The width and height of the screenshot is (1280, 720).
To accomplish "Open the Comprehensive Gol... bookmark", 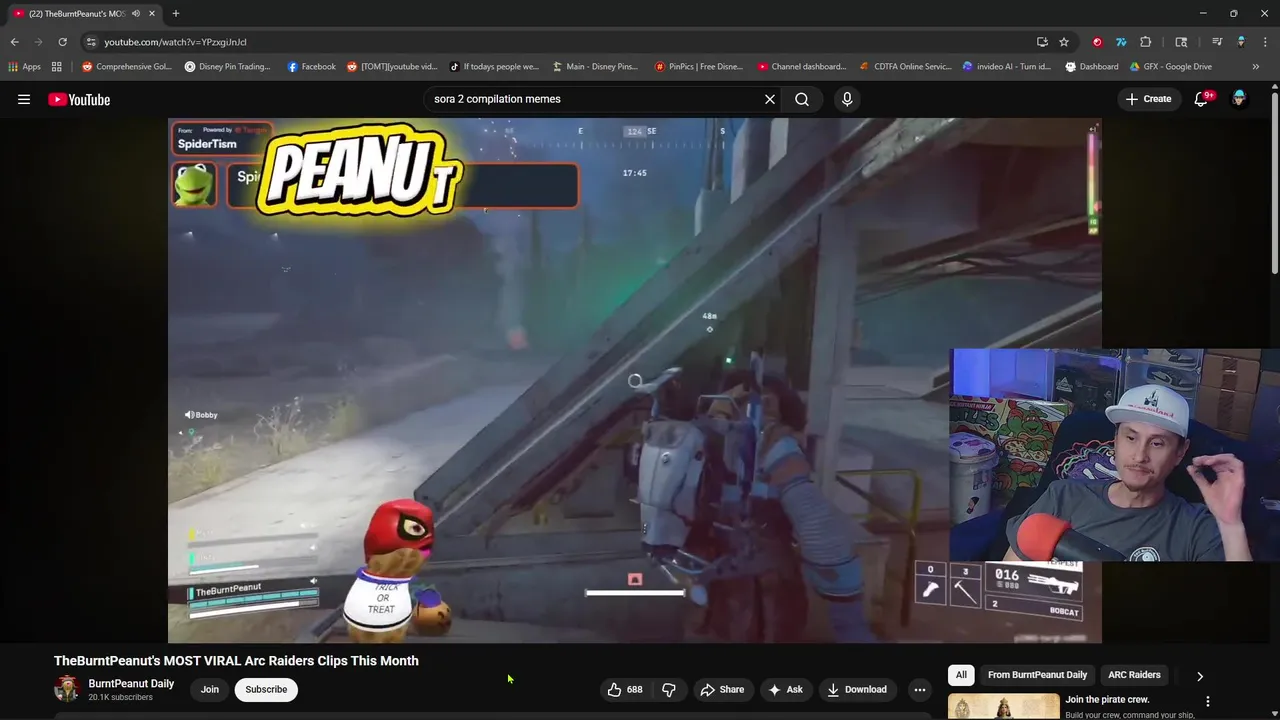I will pos(127,67).
